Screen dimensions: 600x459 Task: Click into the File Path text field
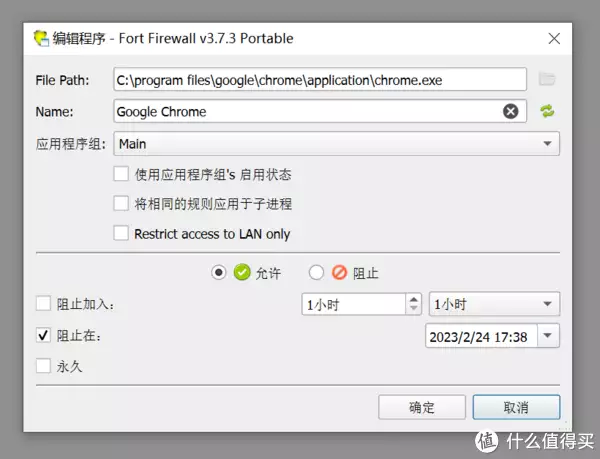[x=320, y=80]
